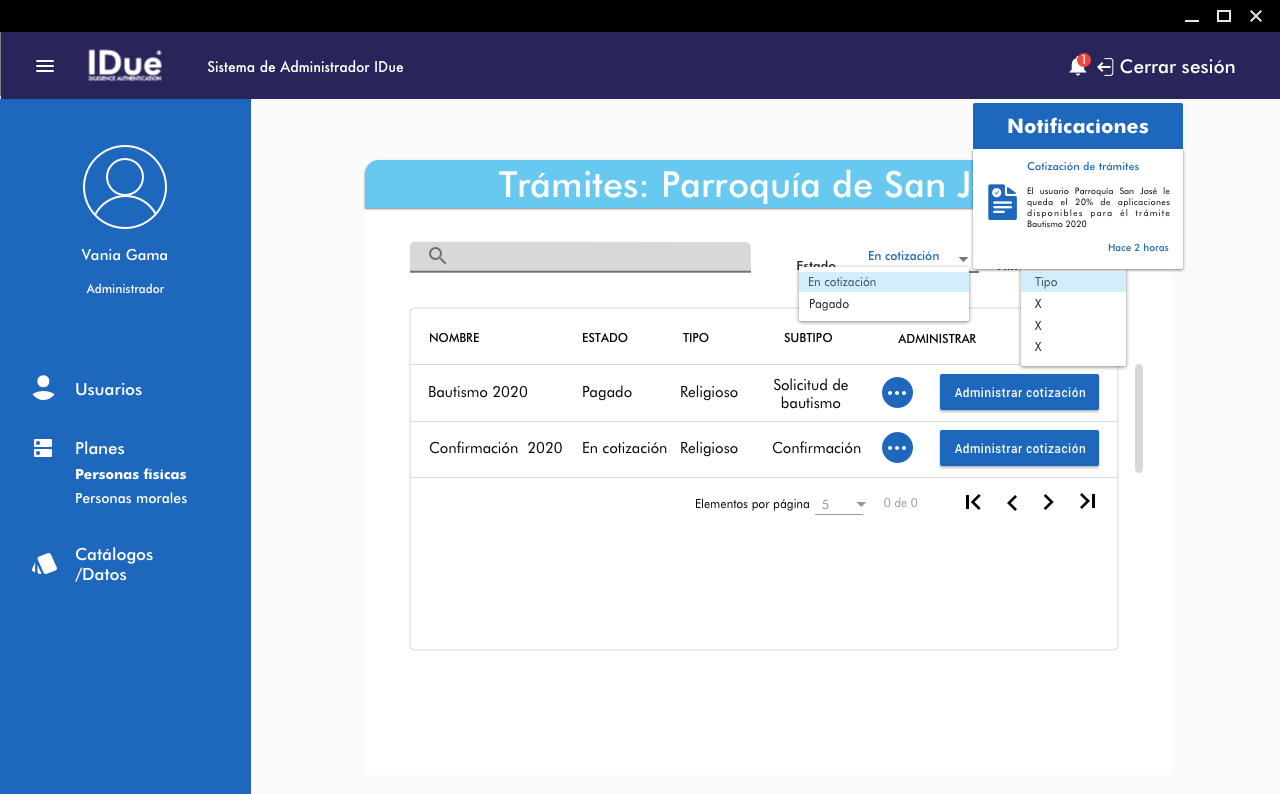The width and height of the screenshot is (1280, 794).
Task: Open Usuarios in the sidebar
Action: 108,390
